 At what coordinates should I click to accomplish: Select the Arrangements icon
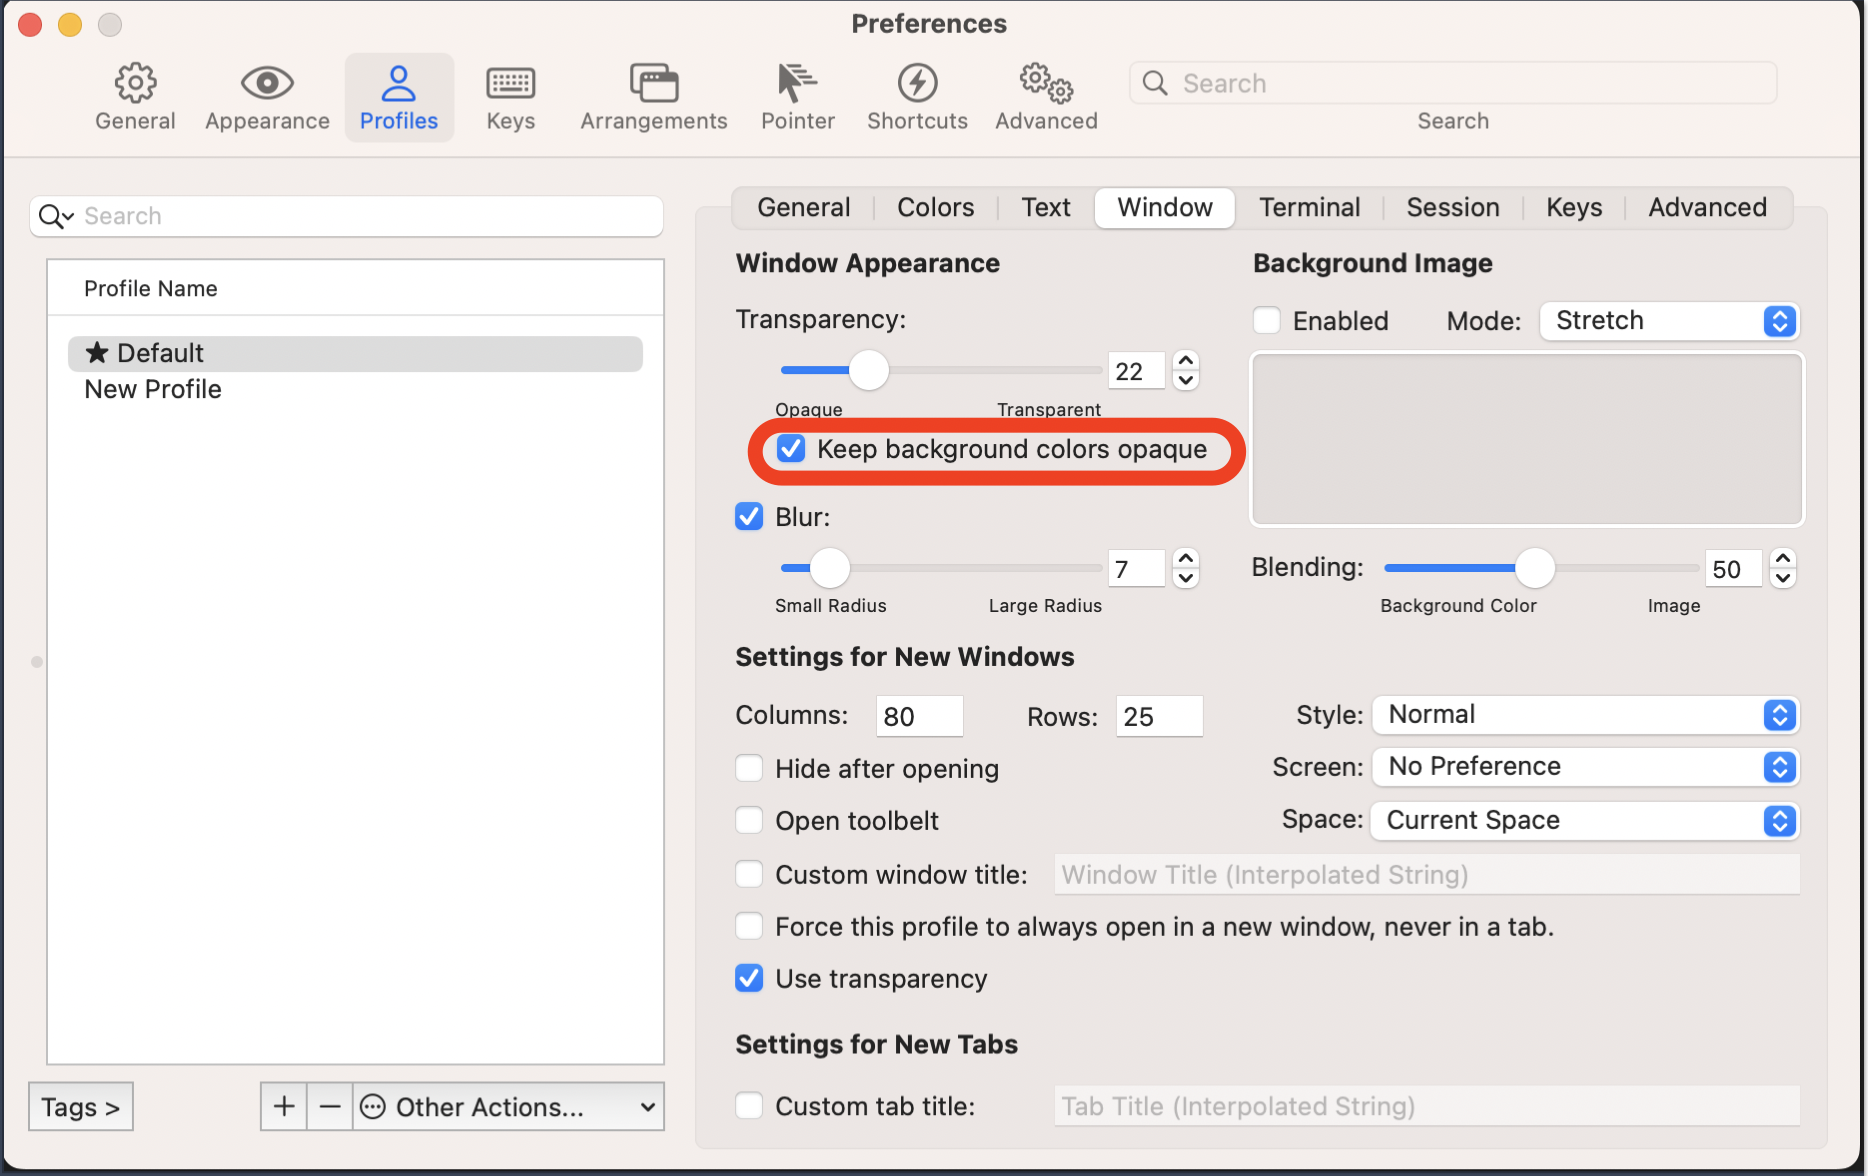652,95
